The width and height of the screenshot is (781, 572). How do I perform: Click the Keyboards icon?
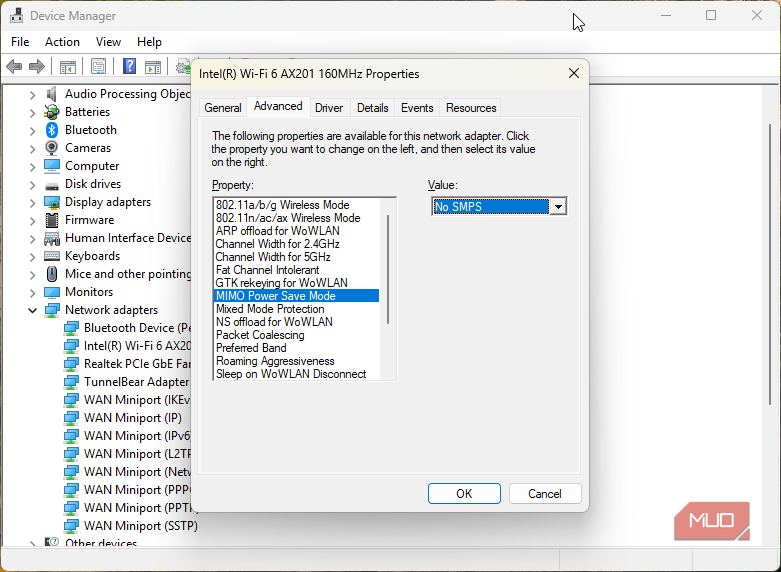tap(52, 256)
